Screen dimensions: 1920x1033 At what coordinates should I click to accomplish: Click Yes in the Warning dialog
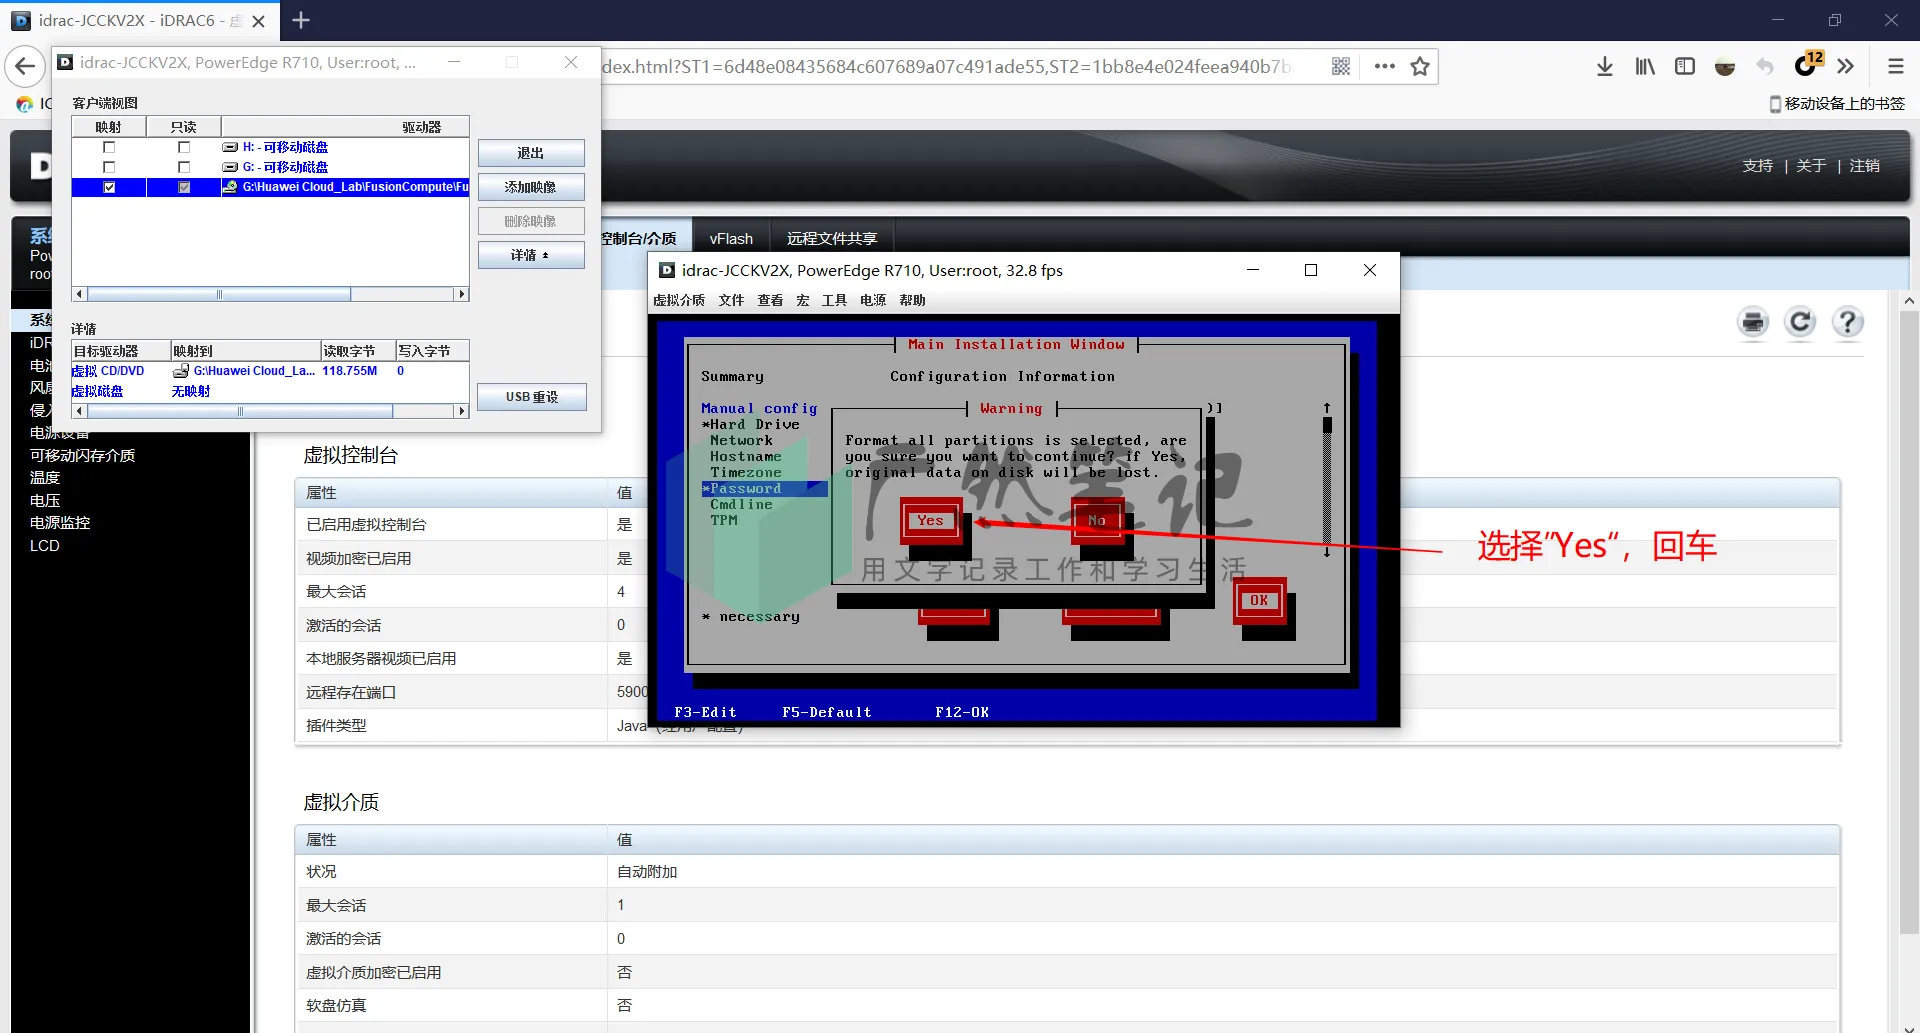930,520
